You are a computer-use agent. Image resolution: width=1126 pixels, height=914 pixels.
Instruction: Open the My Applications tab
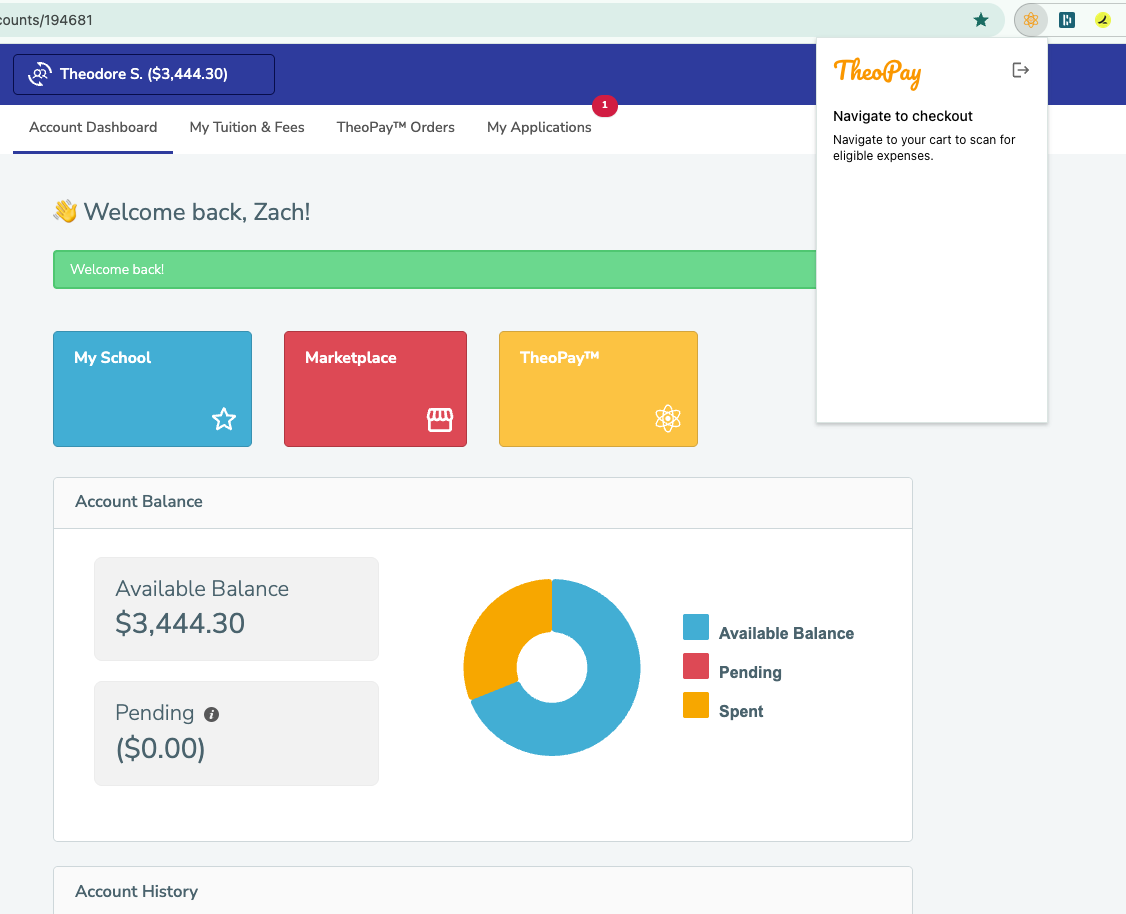(x=539, y=128)
